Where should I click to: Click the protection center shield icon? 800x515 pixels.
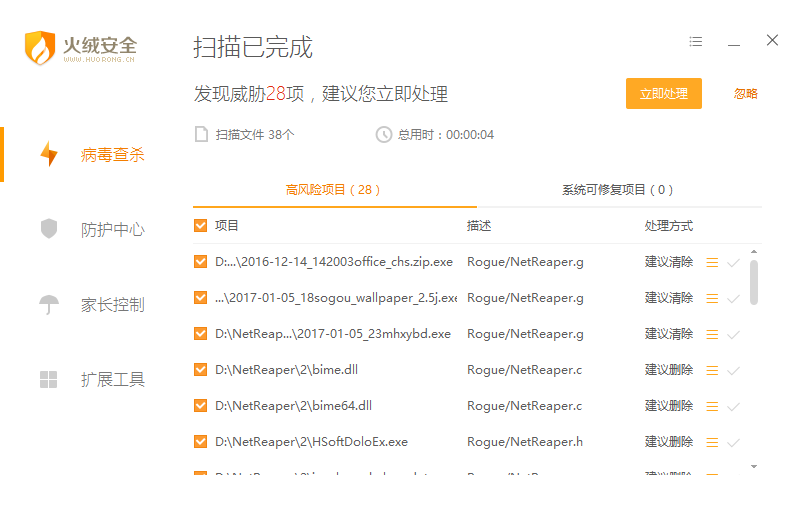coord(48,229)
